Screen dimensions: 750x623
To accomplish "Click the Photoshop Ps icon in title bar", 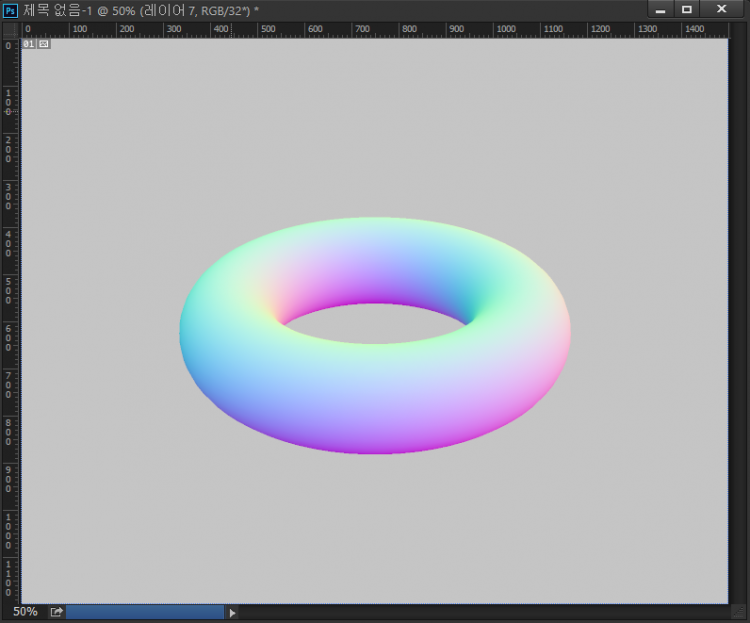I will click(10, 10).
